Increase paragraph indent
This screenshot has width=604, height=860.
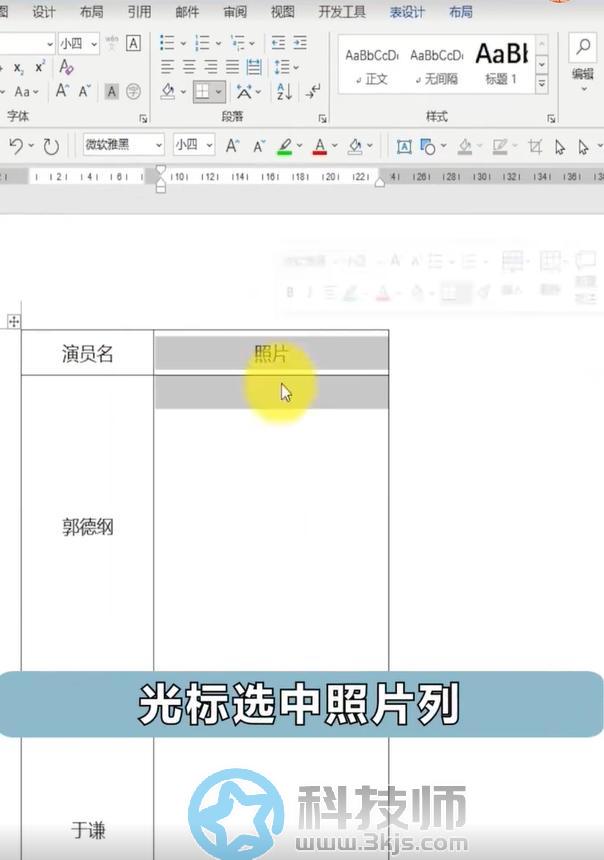pos(300,43)
